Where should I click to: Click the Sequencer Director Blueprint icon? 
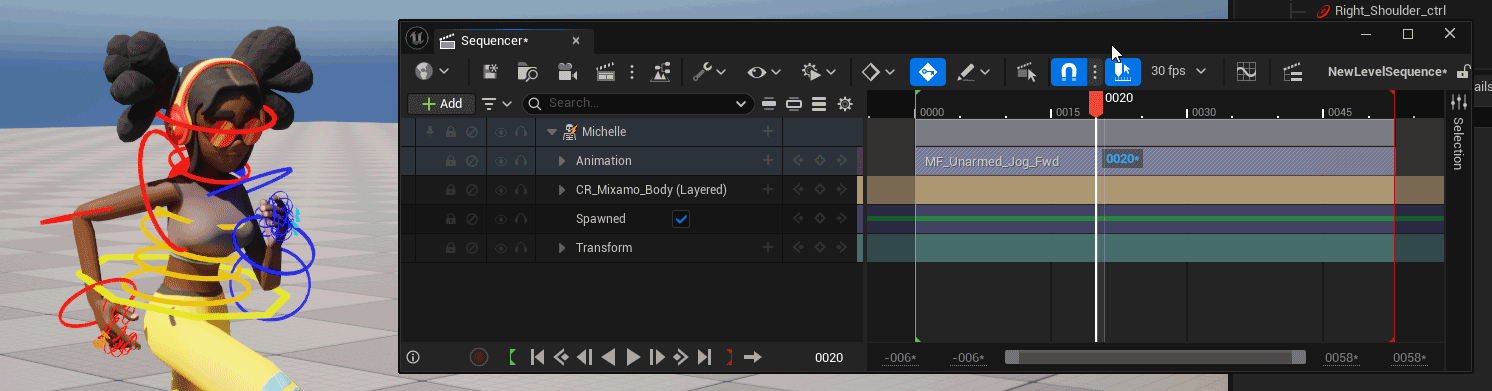pyautogui.click(x=661, y=72)
